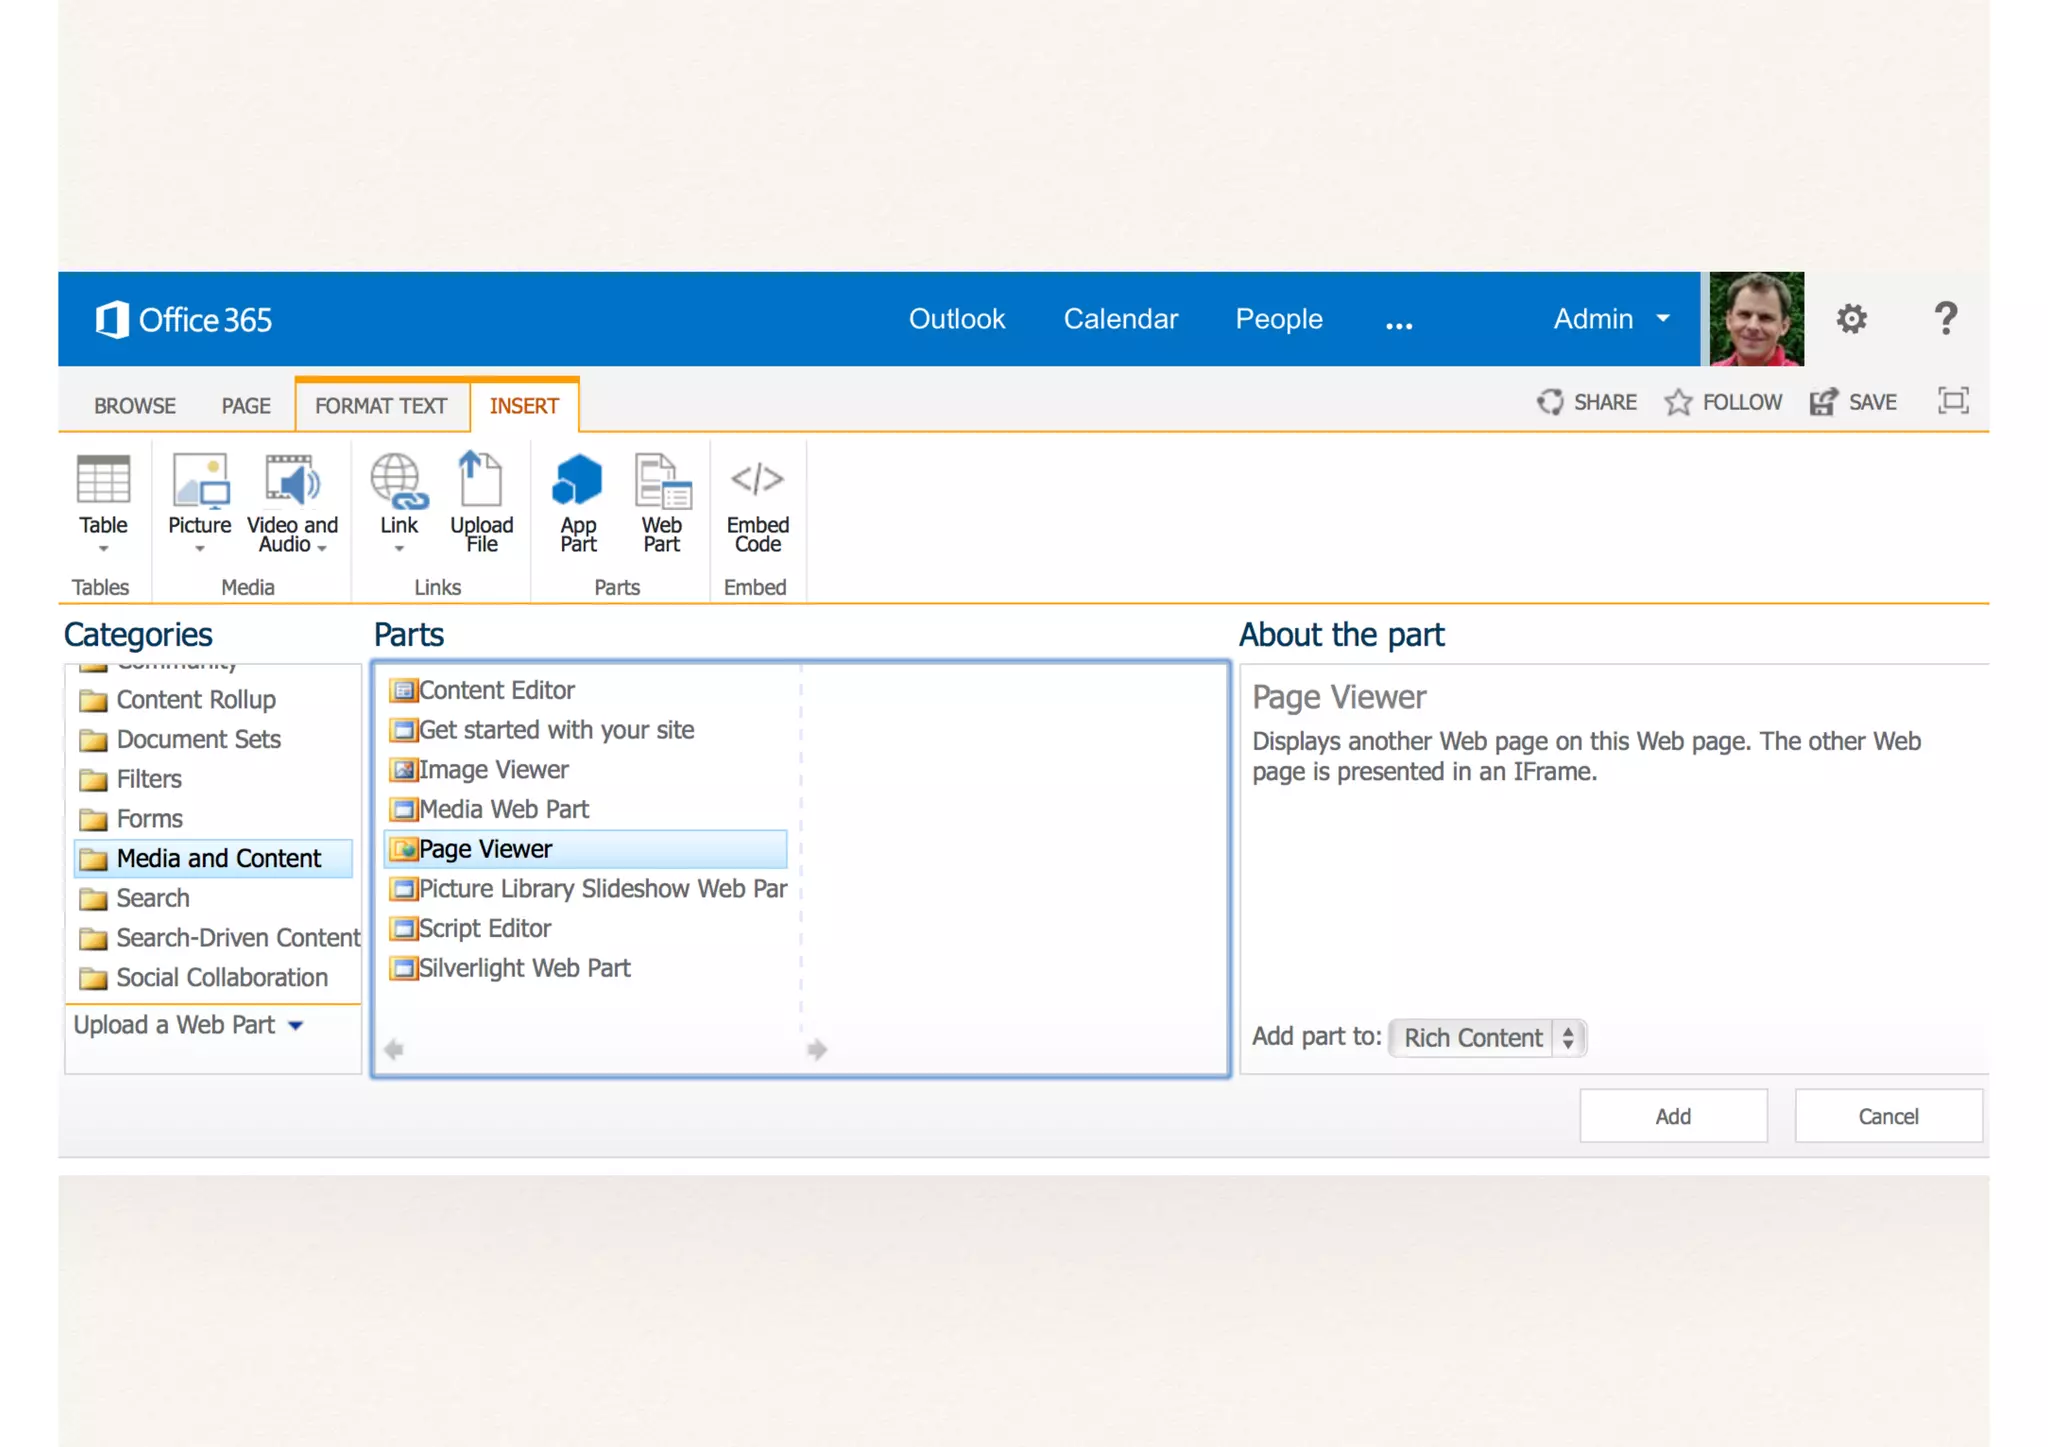Click the Web Part ribbon icon
Screen dimensions: 2048x1447
pyautogui.click(x=661, y=482)
